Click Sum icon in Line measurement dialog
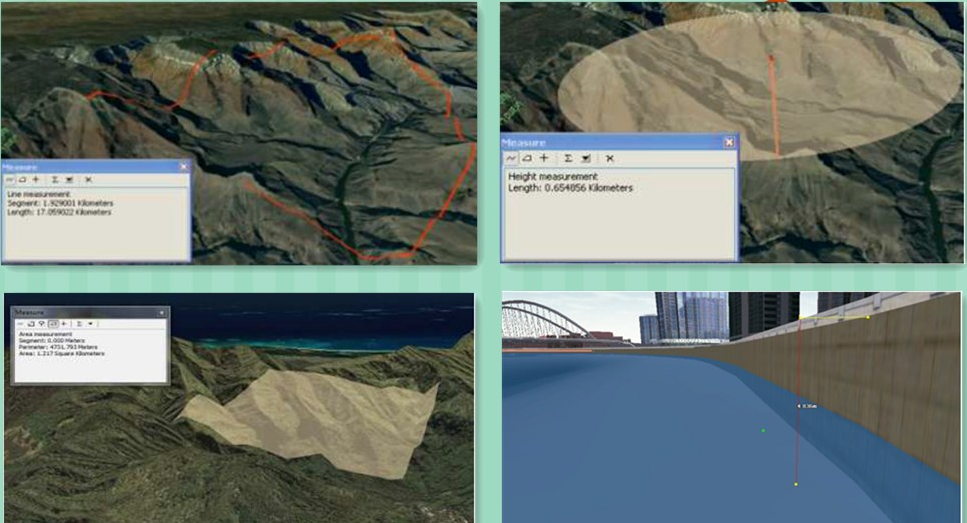Screen dimensions: 967x523 point(54,179)
